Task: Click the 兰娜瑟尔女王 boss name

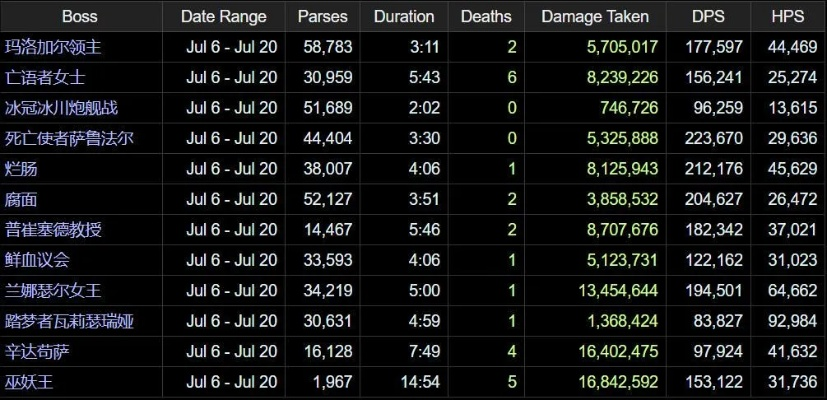Action: 53,291
